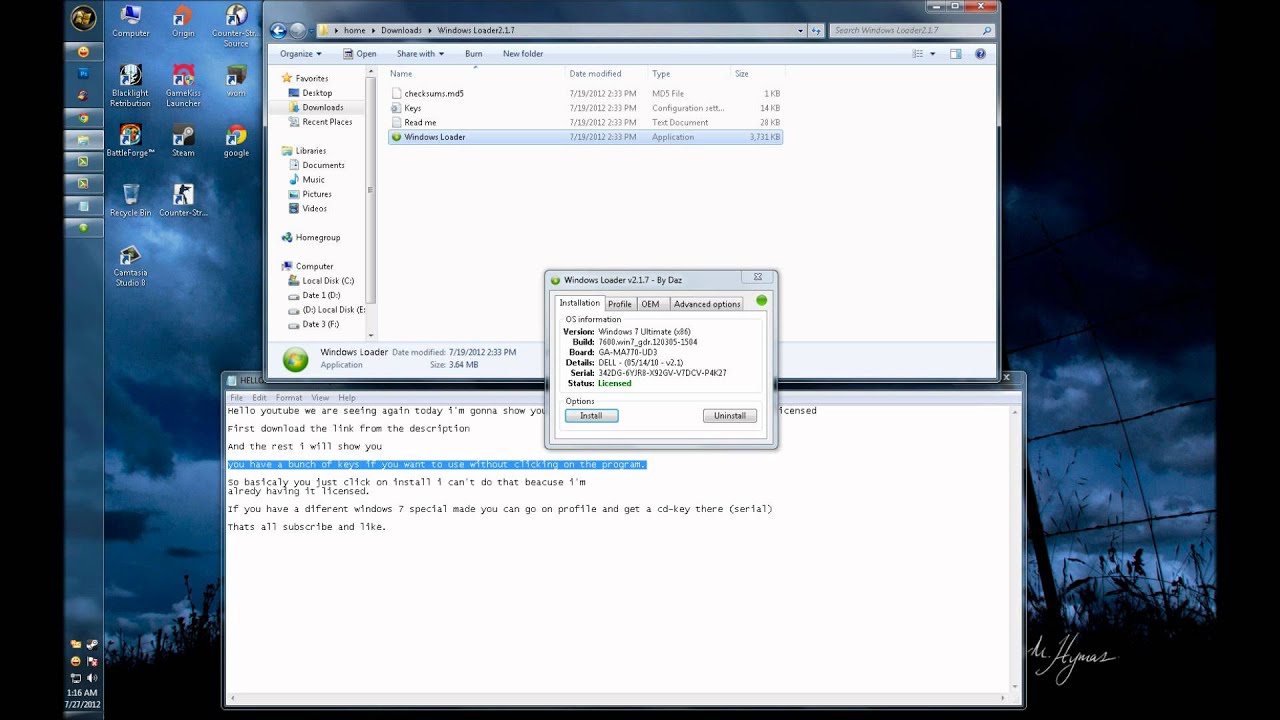Click Windows Explorer folder taskbar icon
1280x720 pixels.
[x=84, y=139]
